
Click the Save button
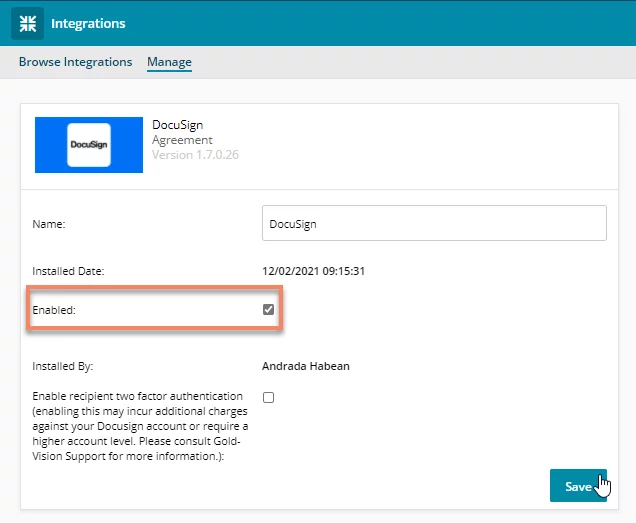578,486
